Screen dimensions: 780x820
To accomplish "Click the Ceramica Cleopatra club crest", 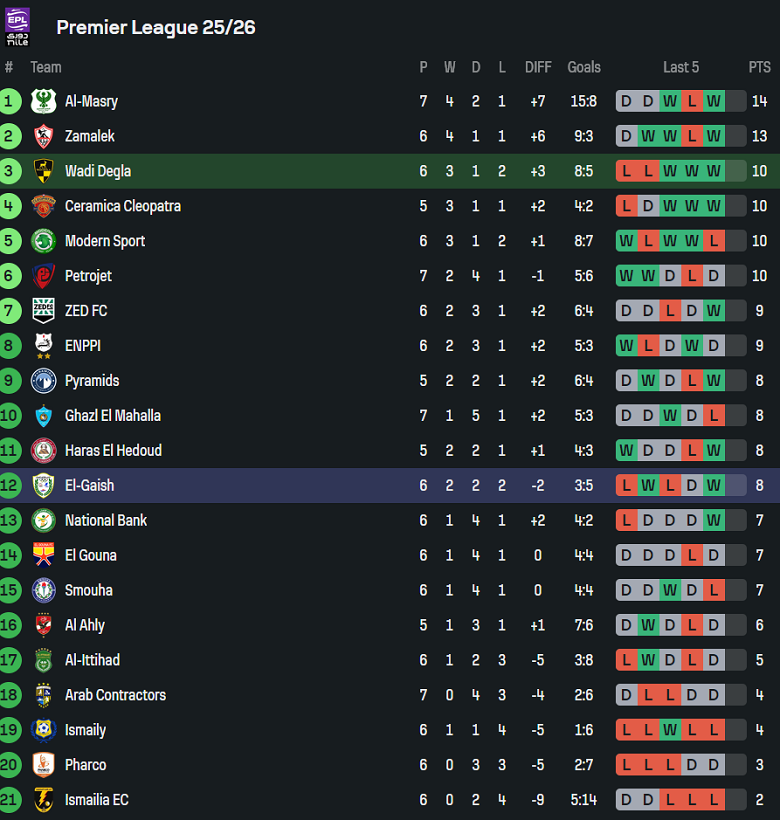I will tap(43, 206).
